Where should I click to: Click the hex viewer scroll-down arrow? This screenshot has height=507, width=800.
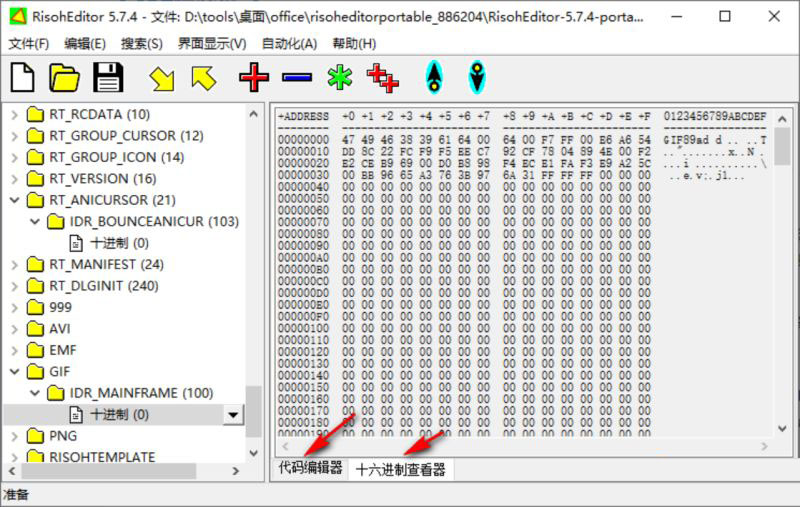tap(782, 428)
